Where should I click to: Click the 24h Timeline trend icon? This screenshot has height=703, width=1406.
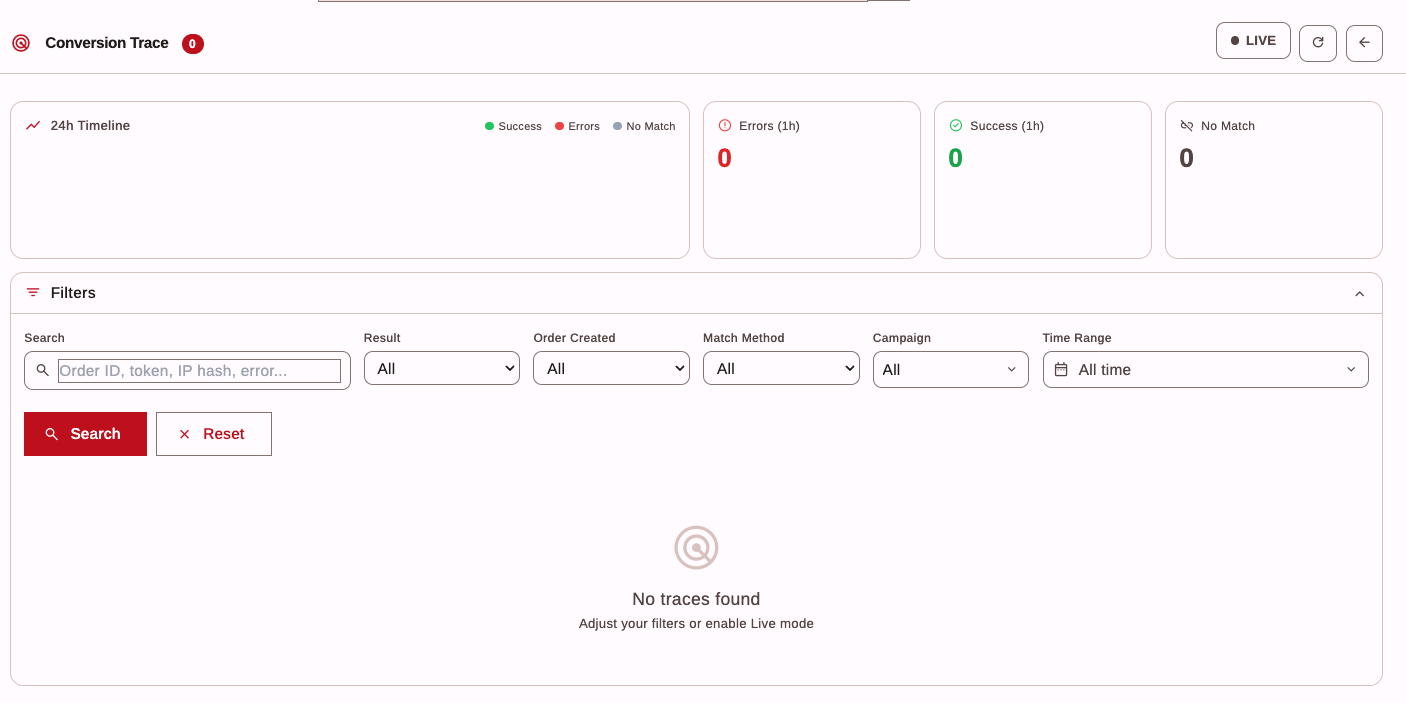point(33,126)
